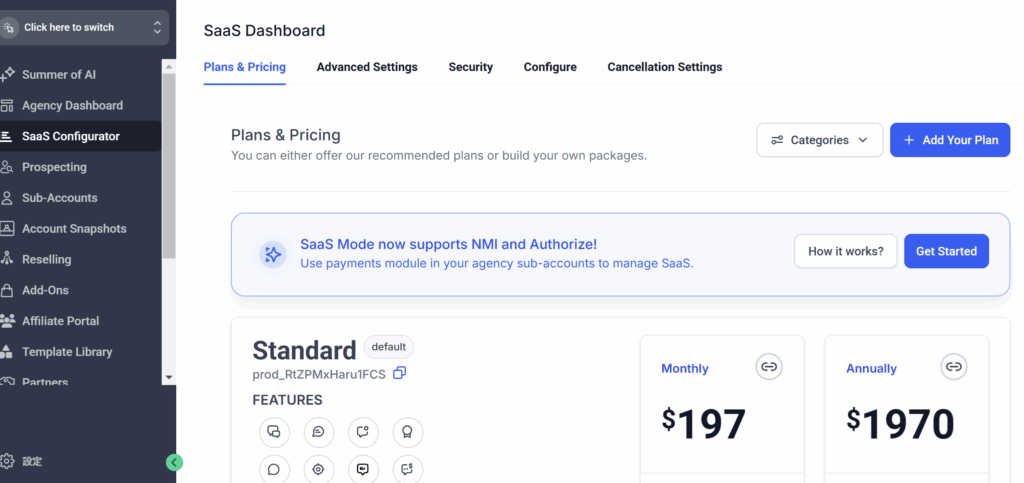Copy the Standard plan product ID
Screen dimensions: 1024x483
[x=400, y=373]
